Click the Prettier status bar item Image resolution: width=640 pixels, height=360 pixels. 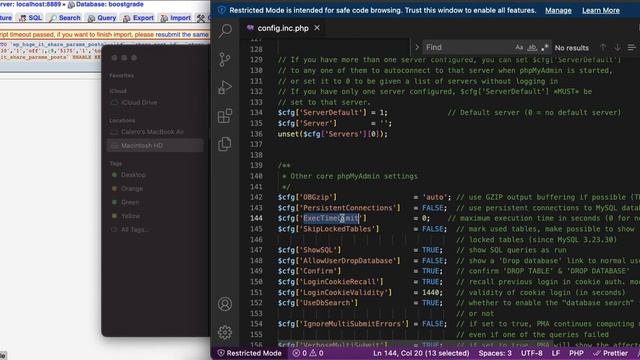pyautogui.click(x=611, y=353)
